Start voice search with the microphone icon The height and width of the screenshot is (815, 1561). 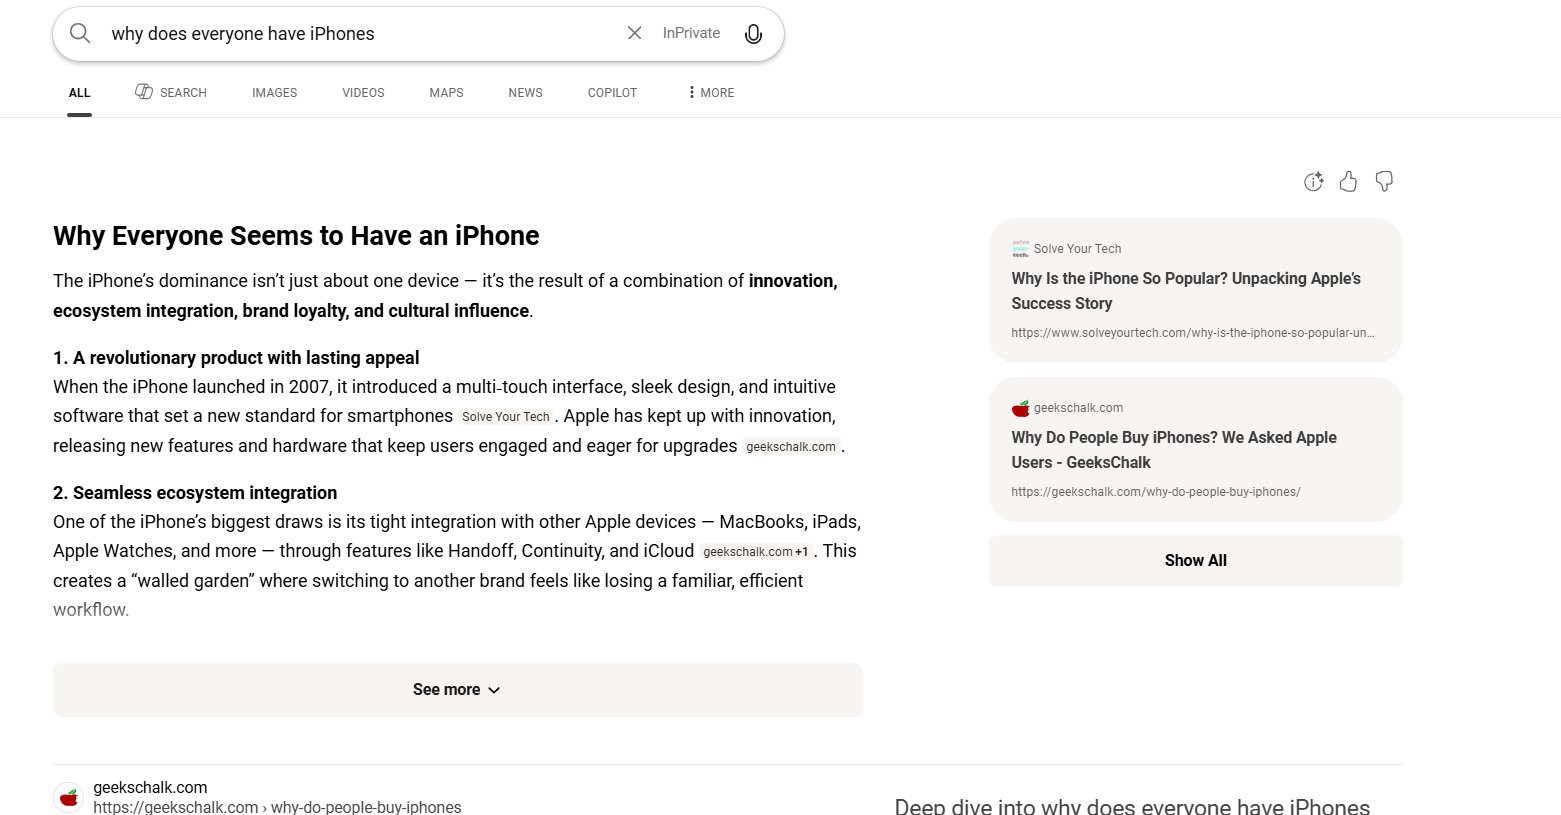coord(753,34)
